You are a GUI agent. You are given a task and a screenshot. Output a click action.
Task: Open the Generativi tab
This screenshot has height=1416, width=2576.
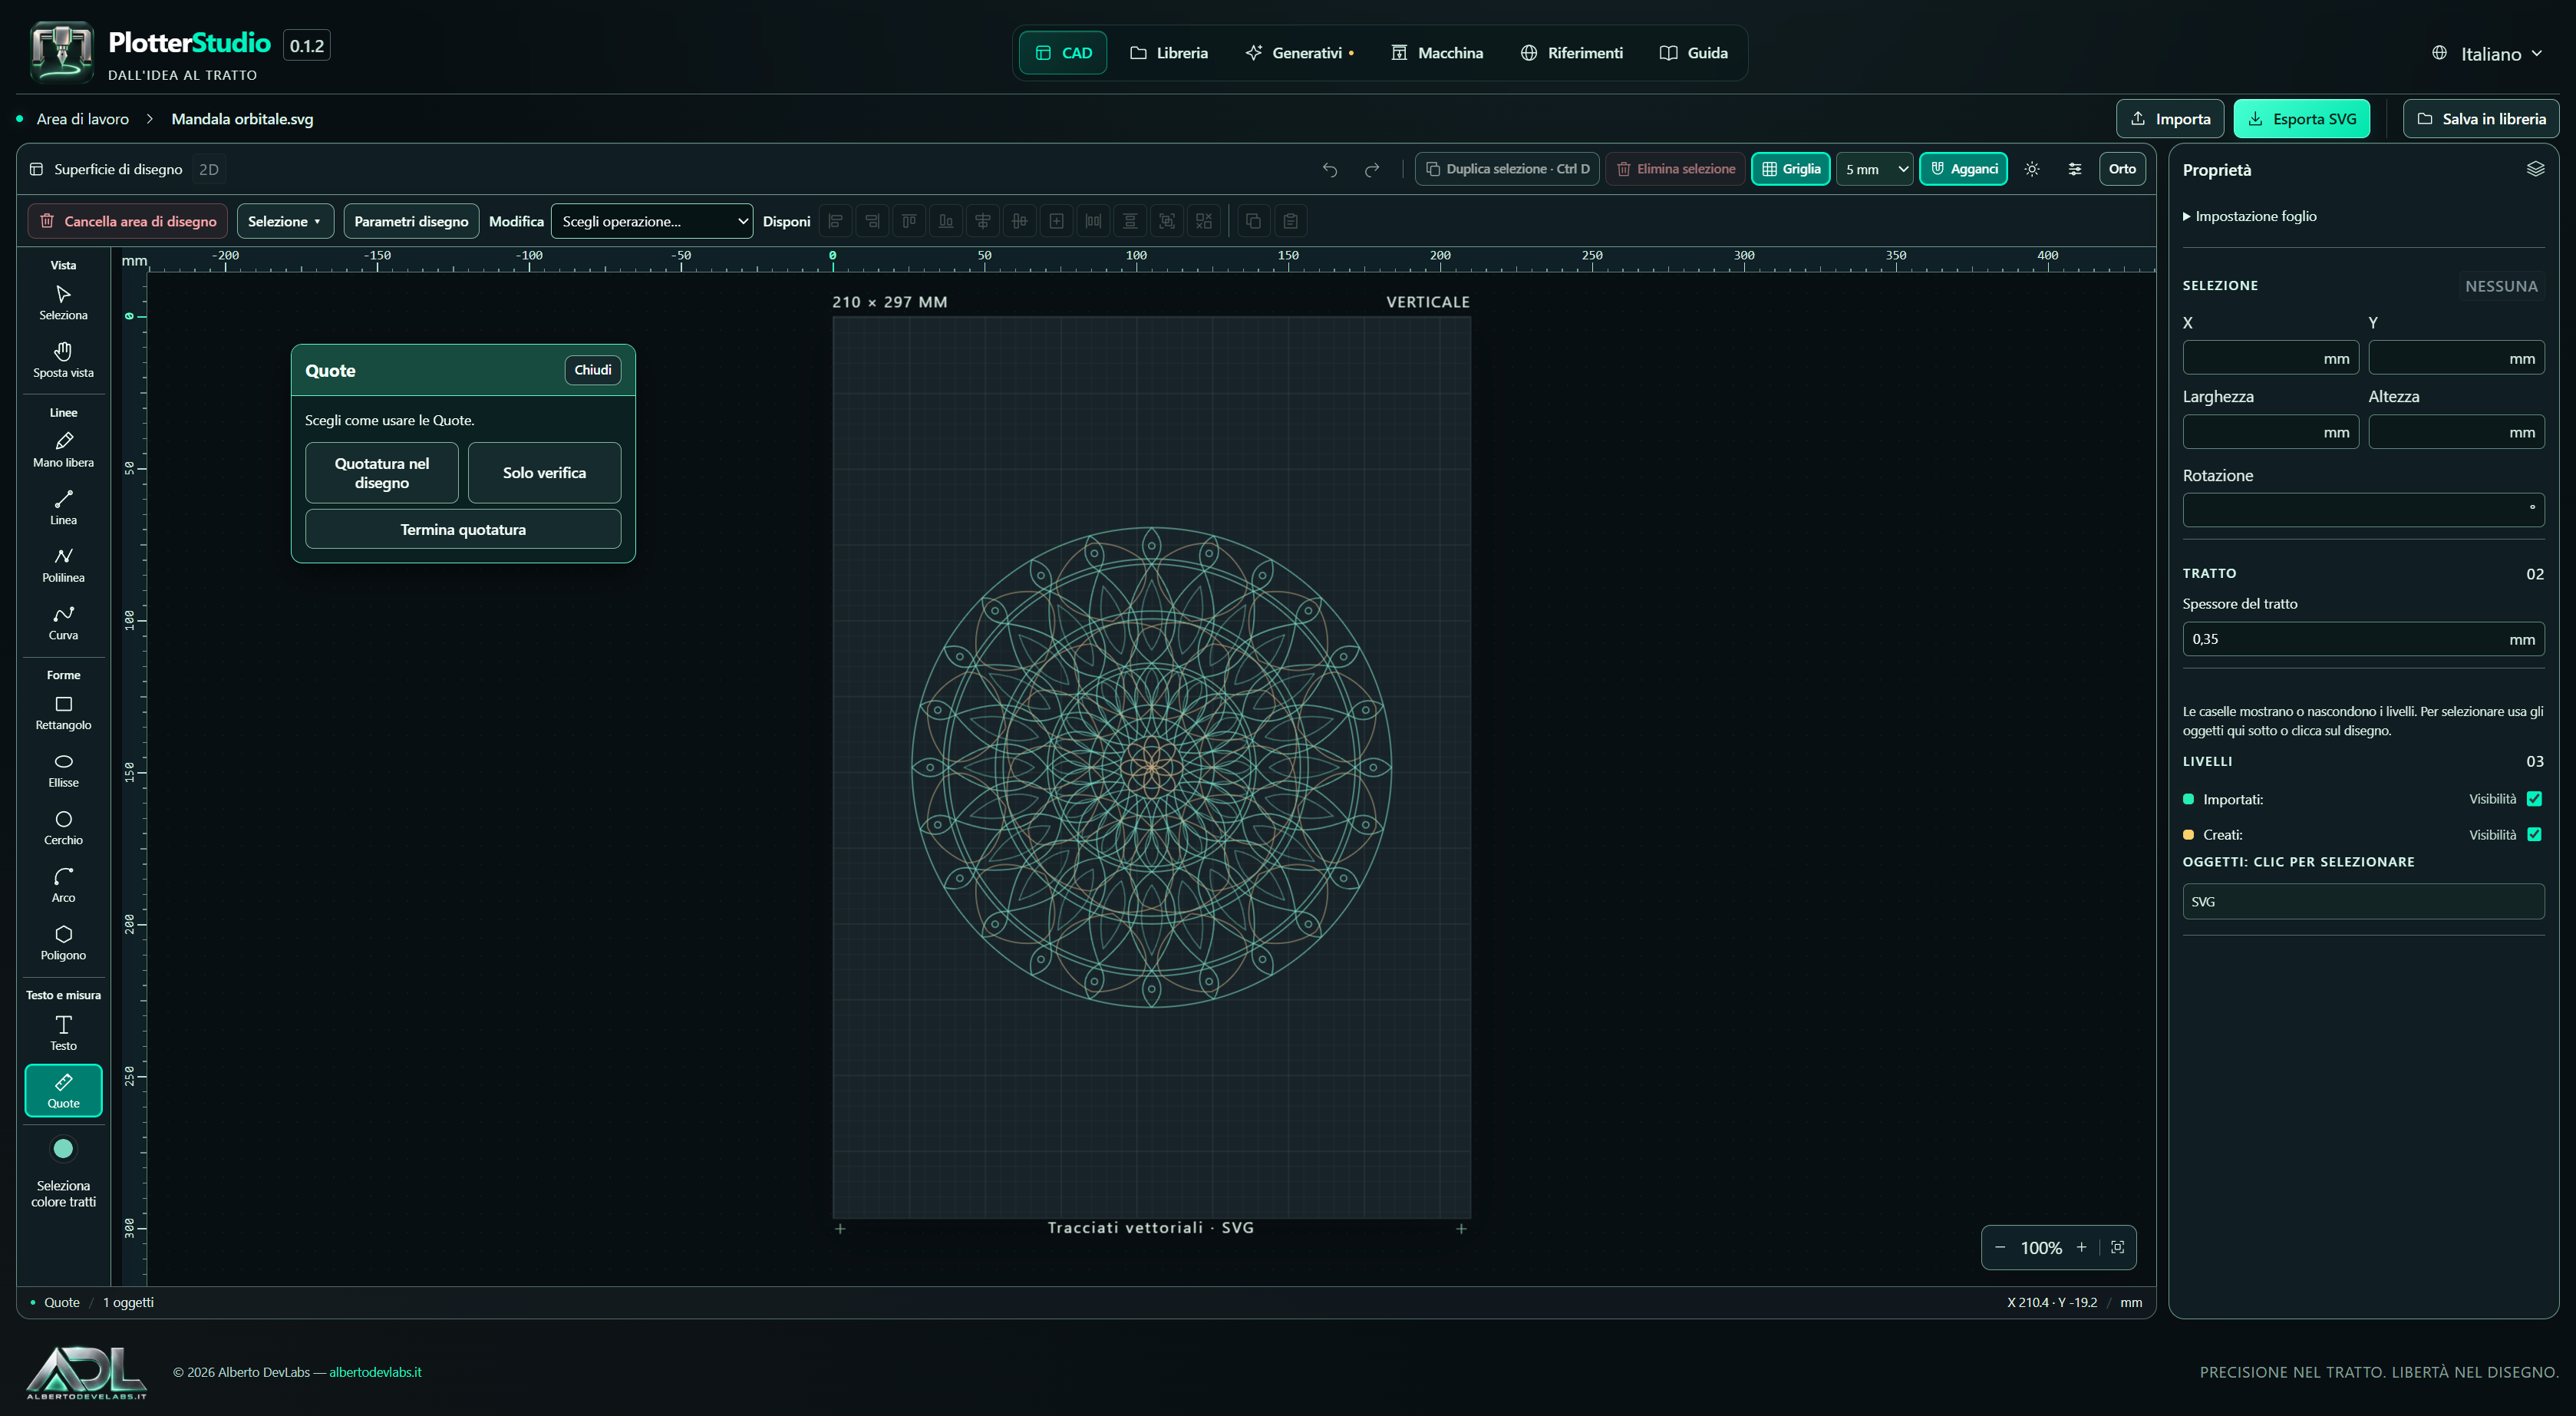1299,53
